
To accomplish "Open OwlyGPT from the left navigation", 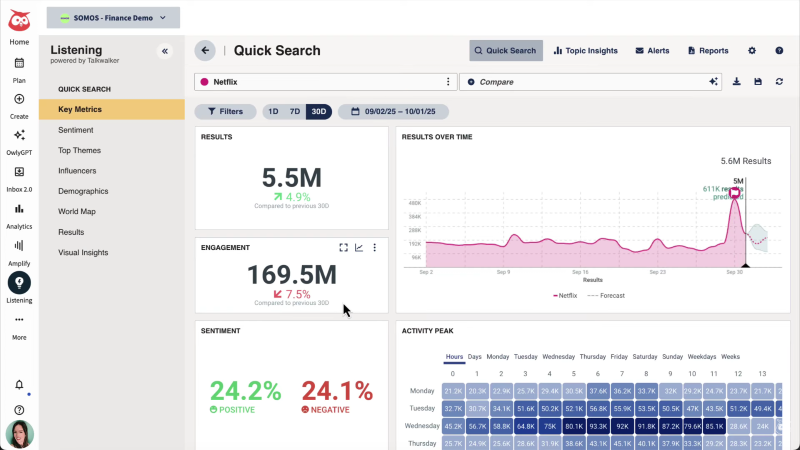I will pyautogui.click(x=19, y=141).
